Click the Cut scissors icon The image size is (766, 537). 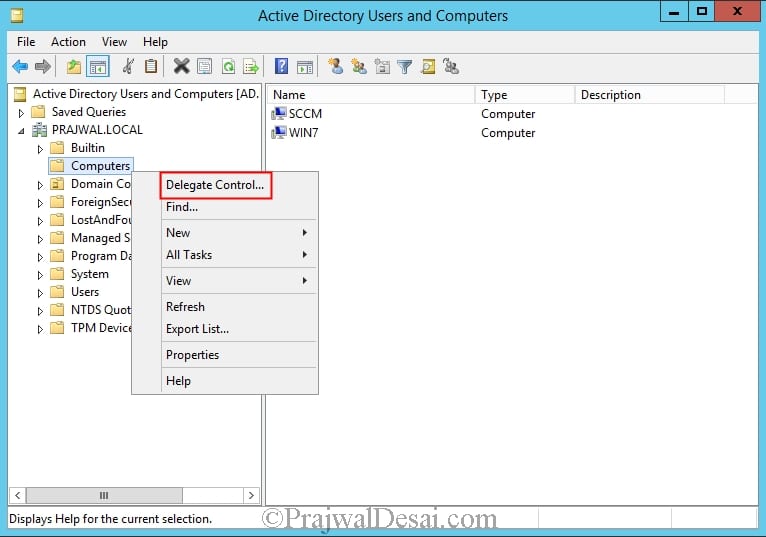coord(128,66)
